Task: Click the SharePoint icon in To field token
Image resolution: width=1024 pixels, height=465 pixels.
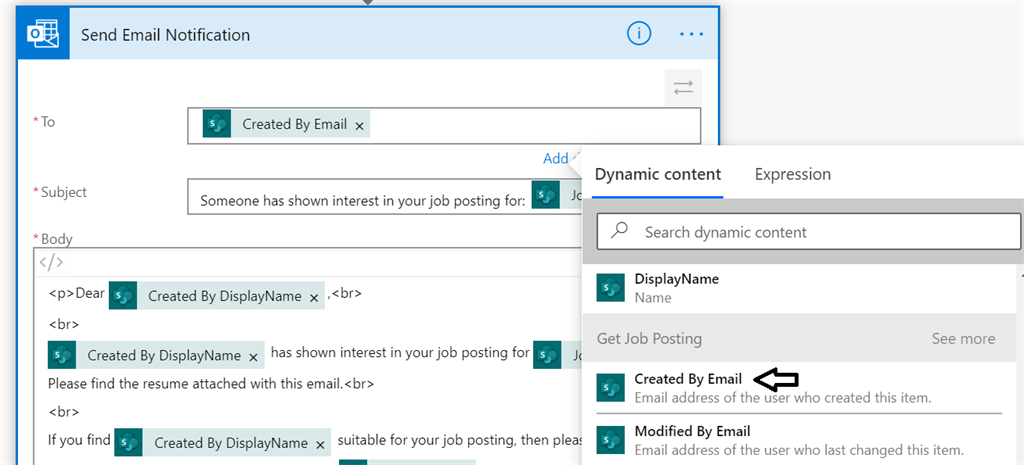Action: pos(217,124)
